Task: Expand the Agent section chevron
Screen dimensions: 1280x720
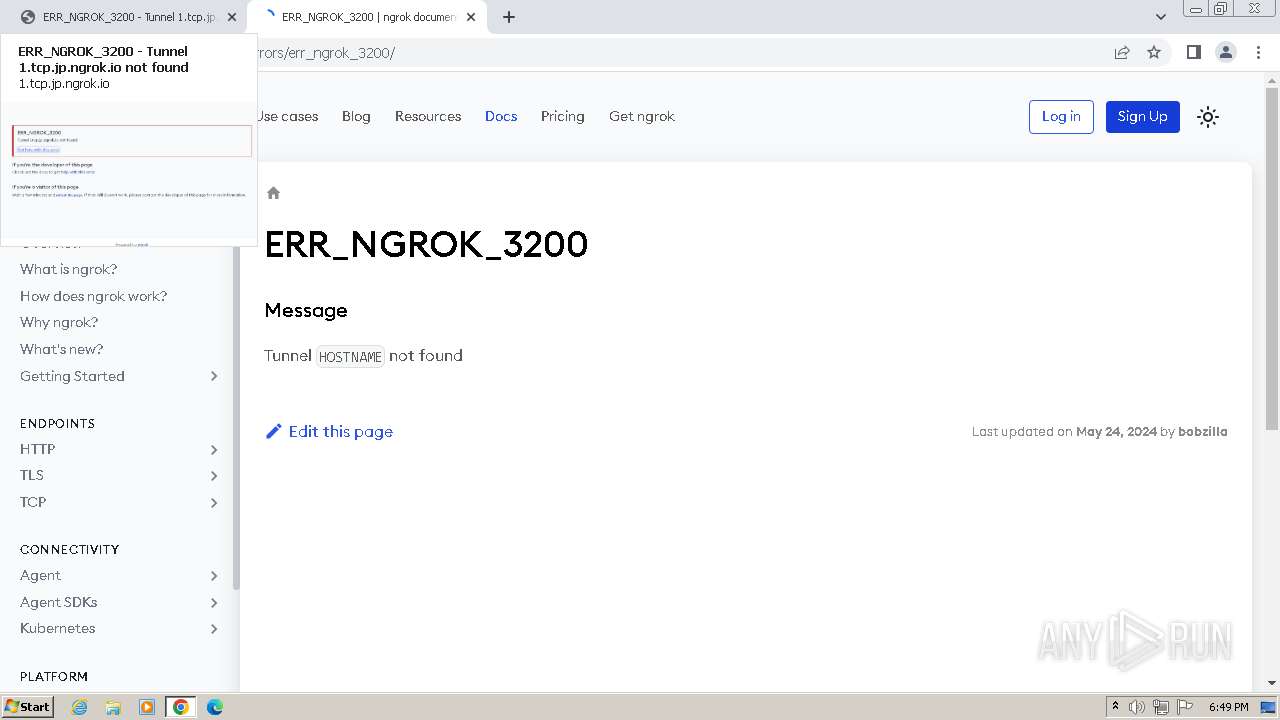Action: click(x=214, y=575)
